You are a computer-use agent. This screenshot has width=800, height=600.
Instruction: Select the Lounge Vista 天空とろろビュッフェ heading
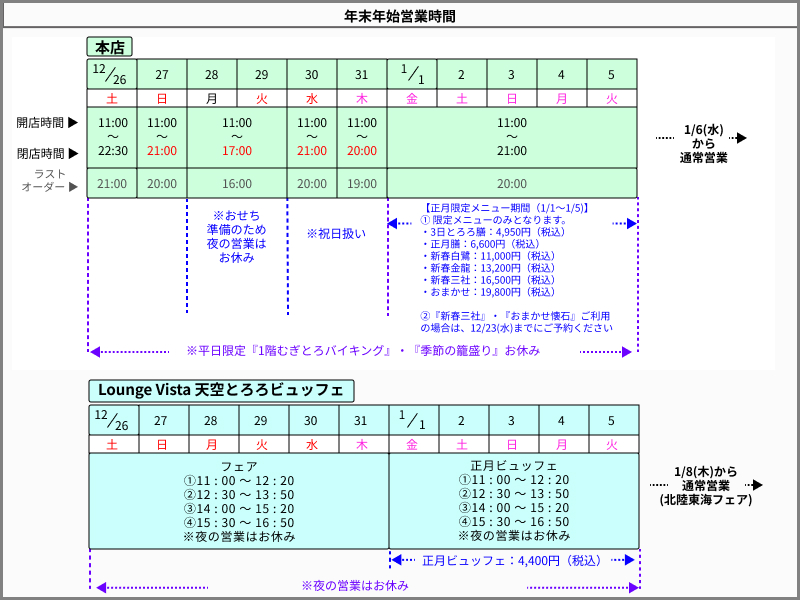pyautogui.click(x=221, y=390)
